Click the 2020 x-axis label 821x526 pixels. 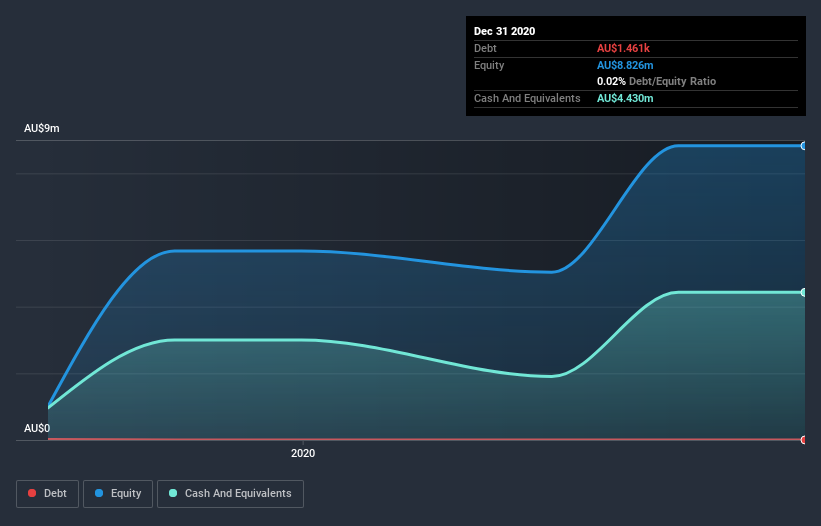(x=303, y=453)
